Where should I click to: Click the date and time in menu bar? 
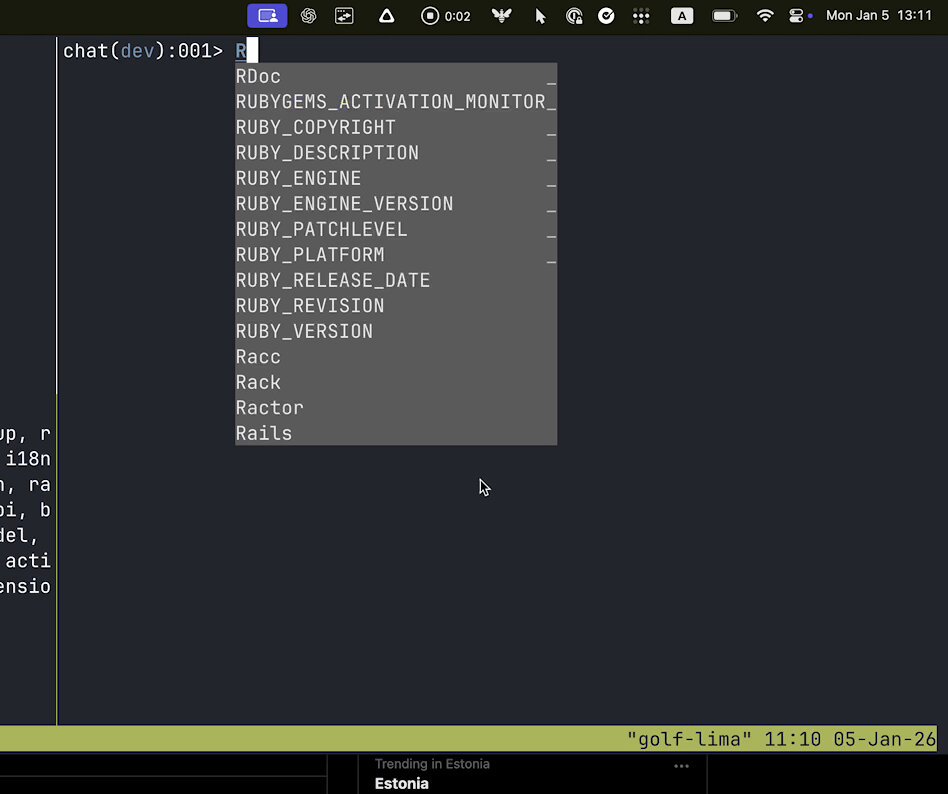pyautogui.click(x=878, y=16)
